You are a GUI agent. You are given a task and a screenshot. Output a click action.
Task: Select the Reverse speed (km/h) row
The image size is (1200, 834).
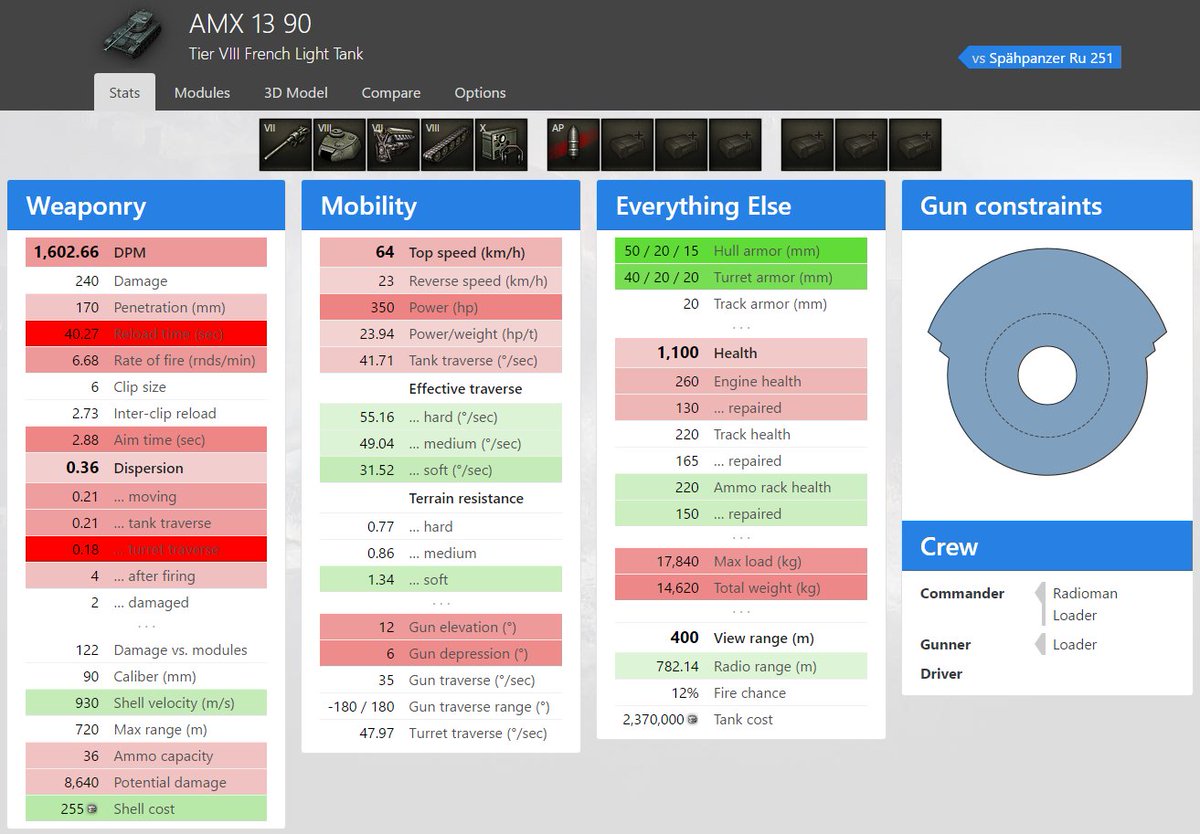click(x=441, y=281)
